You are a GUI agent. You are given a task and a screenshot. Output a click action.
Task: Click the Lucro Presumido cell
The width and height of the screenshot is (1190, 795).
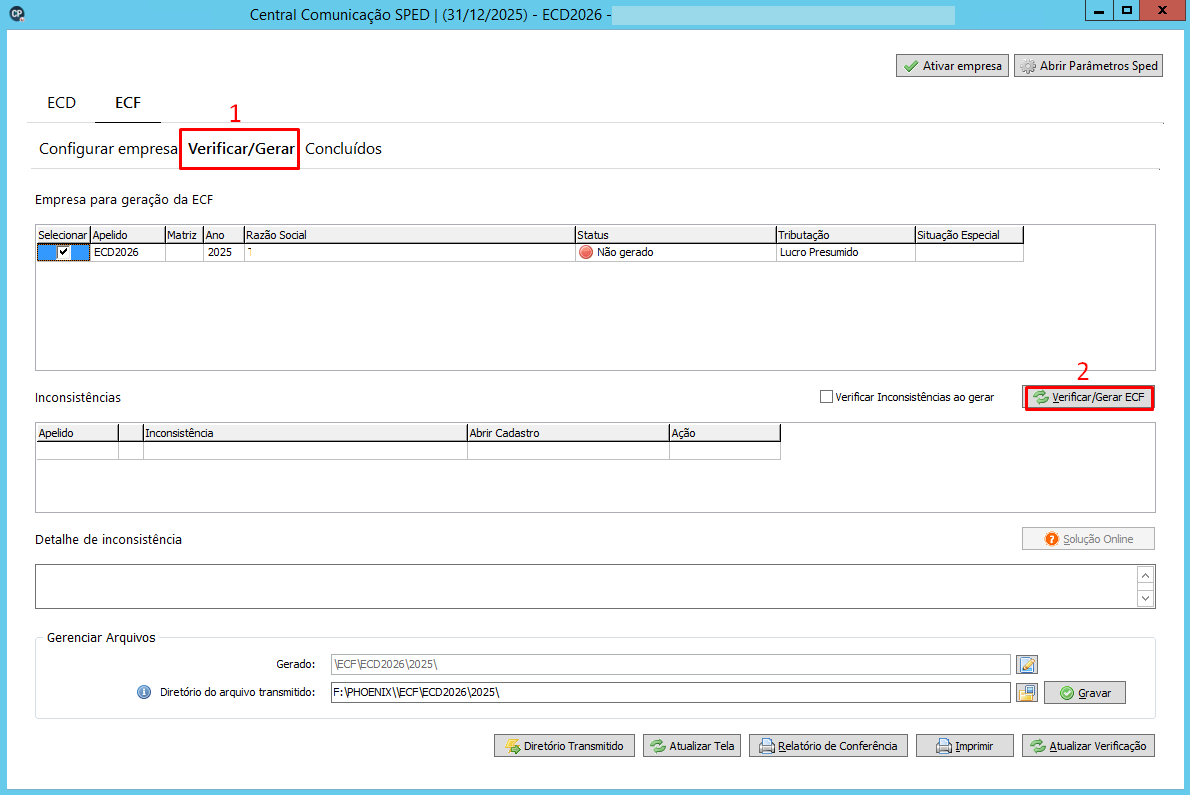pos(845,253)
